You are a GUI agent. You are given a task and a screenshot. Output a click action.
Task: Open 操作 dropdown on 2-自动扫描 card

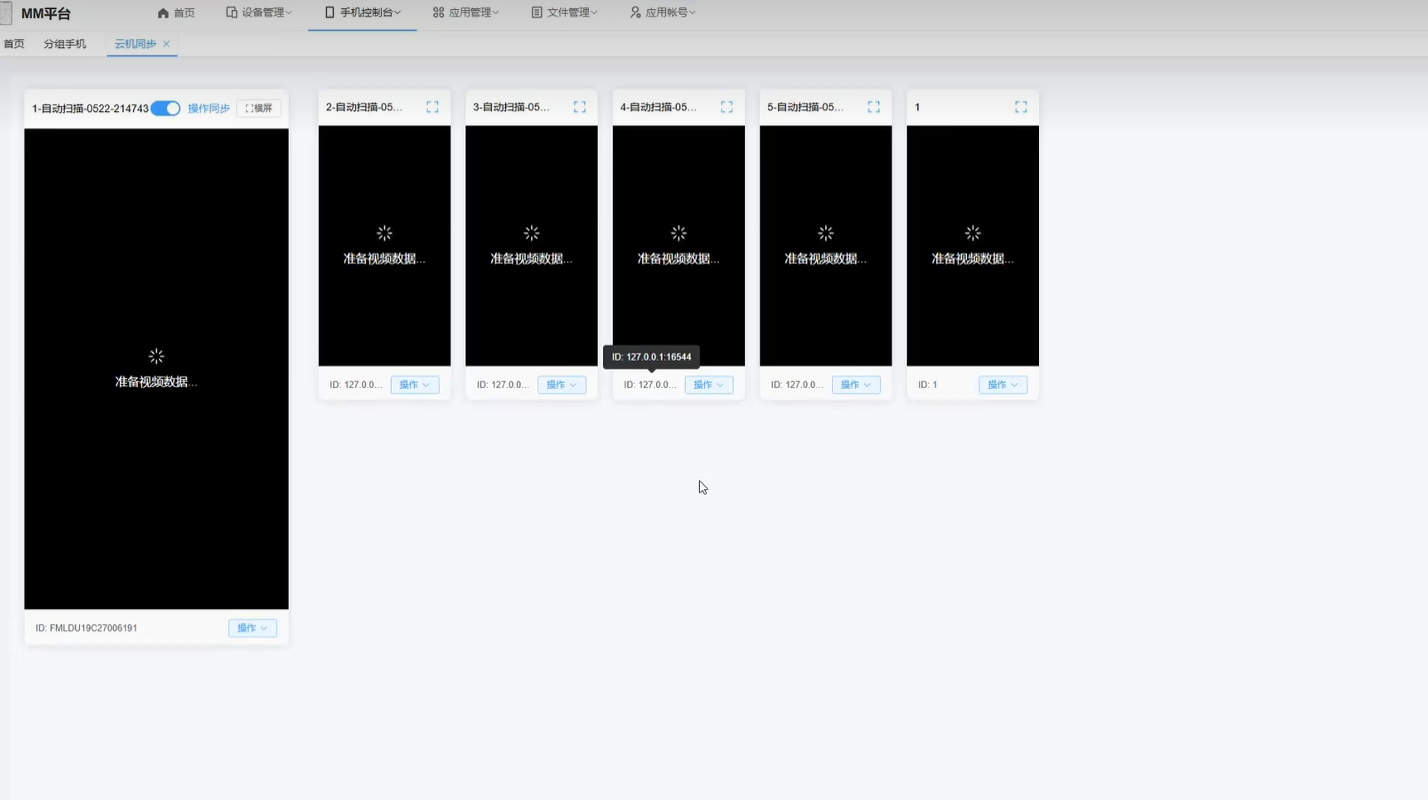click(414, 385)
